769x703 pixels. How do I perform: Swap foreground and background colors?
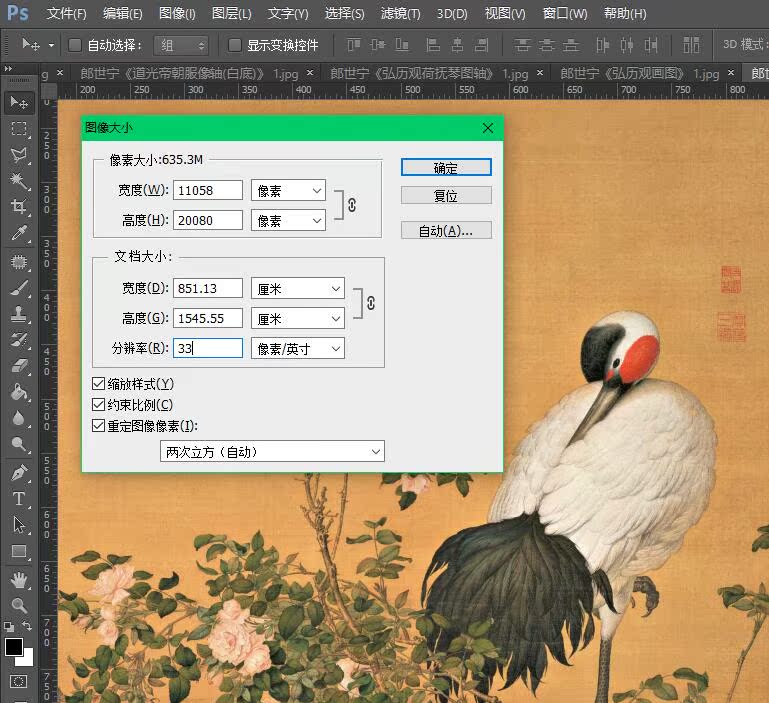tap(27, 626)
